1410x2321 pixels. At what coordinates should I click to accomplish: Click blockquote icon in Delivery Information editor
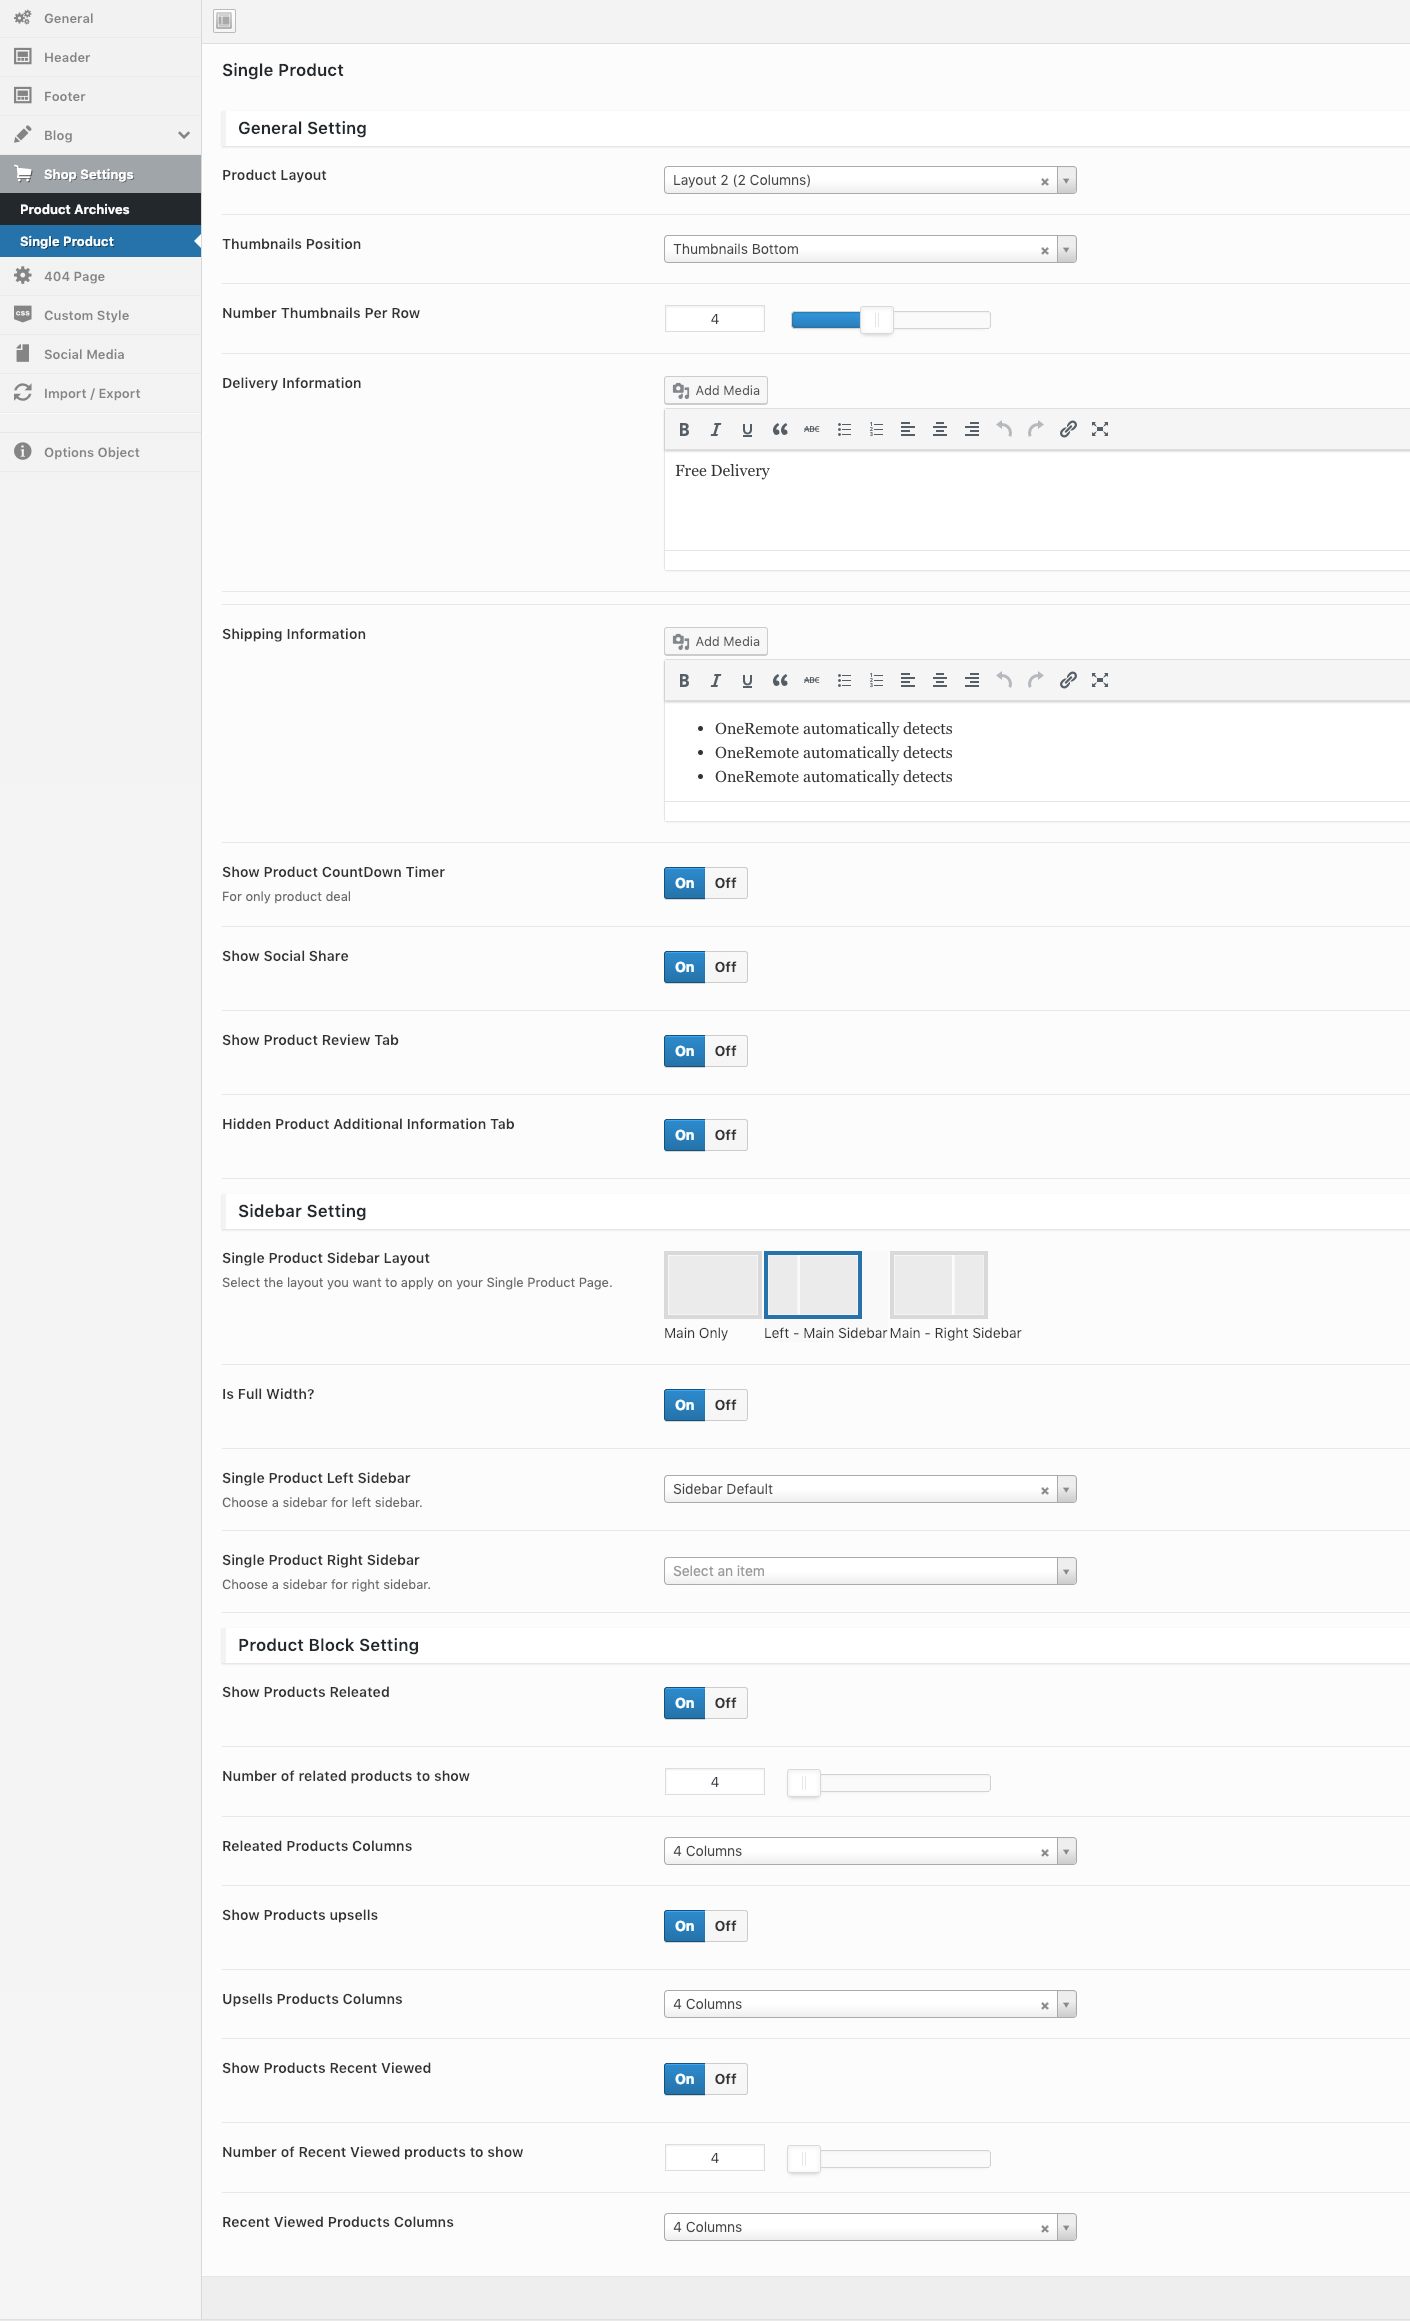780,429
